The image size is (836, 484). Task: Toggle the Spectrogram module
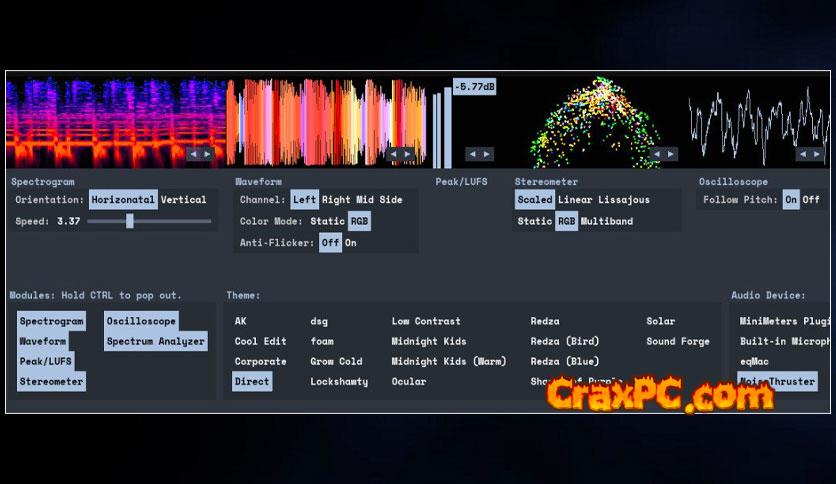pos(51,321)
